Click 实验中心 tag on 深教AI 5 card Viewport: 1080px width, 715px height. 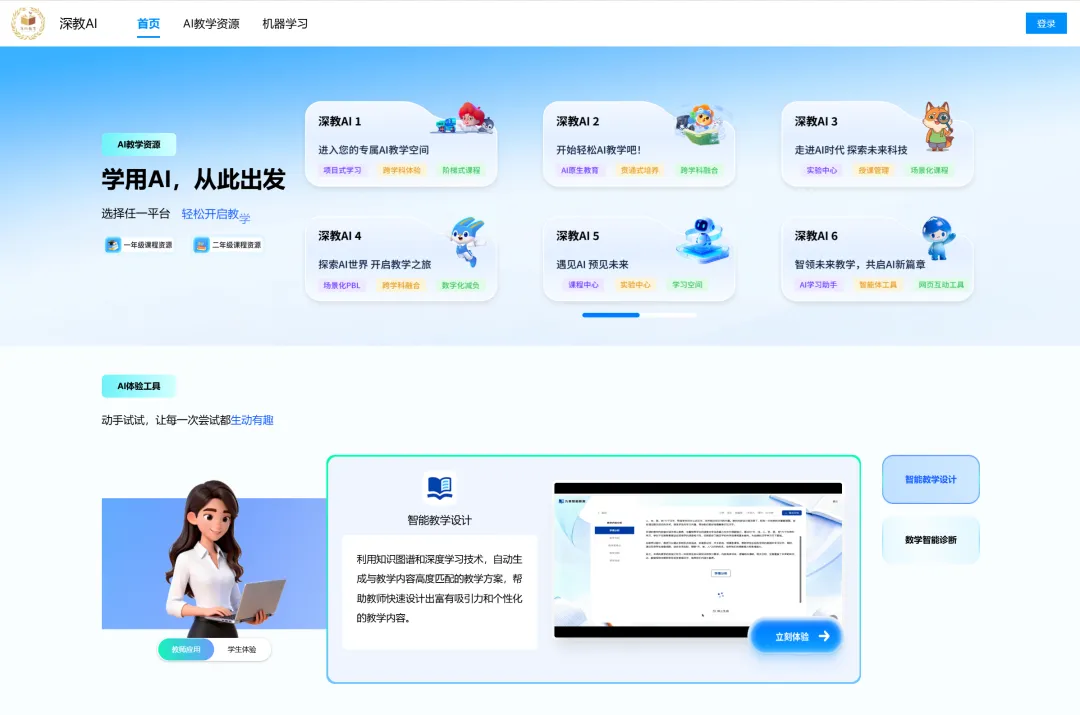[635, 284]
